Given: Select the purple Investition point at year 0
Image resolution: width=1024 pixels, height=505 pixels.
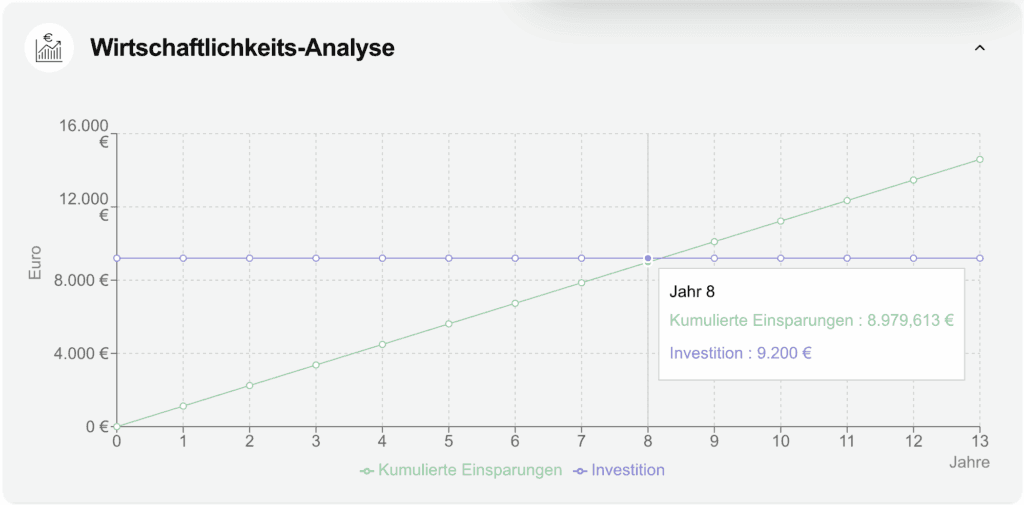Looking at the screenshot, I should (x=117, y=258).
